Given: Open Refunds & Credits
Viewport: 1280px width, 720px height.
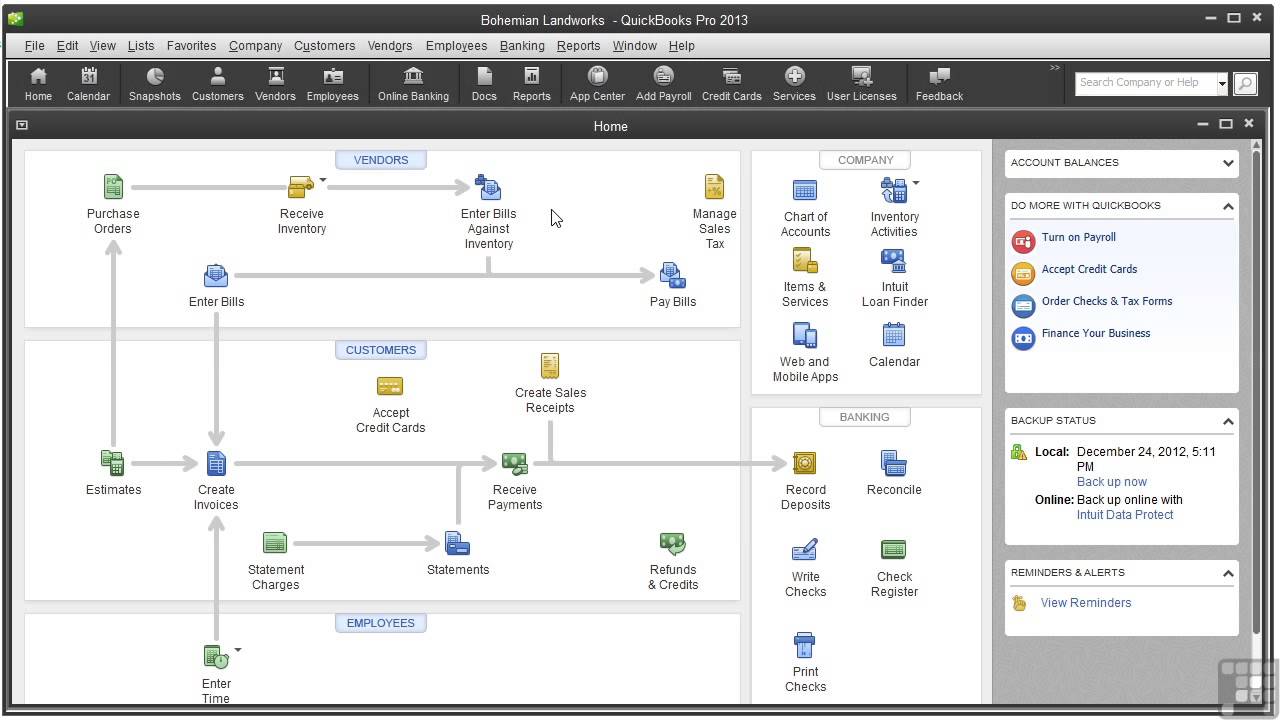Looking at the screenshot, I should [x=672, y=543].
